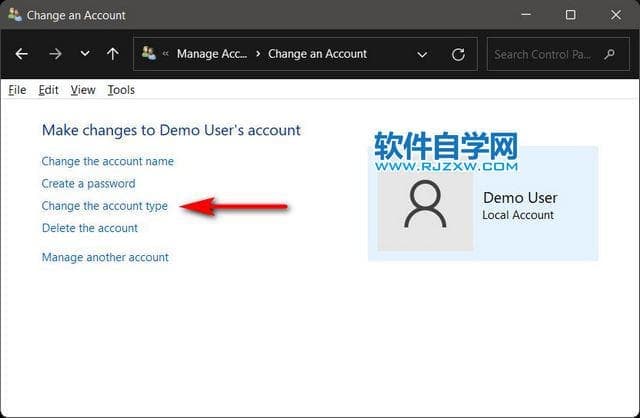Open the File menu
Viewport: 640px width, 418px height.
point(17,90)
